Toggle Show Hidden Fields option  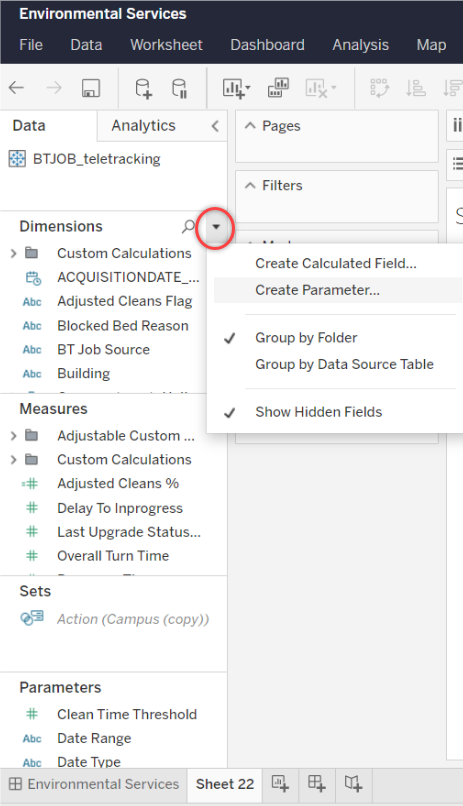coord(319,412)
